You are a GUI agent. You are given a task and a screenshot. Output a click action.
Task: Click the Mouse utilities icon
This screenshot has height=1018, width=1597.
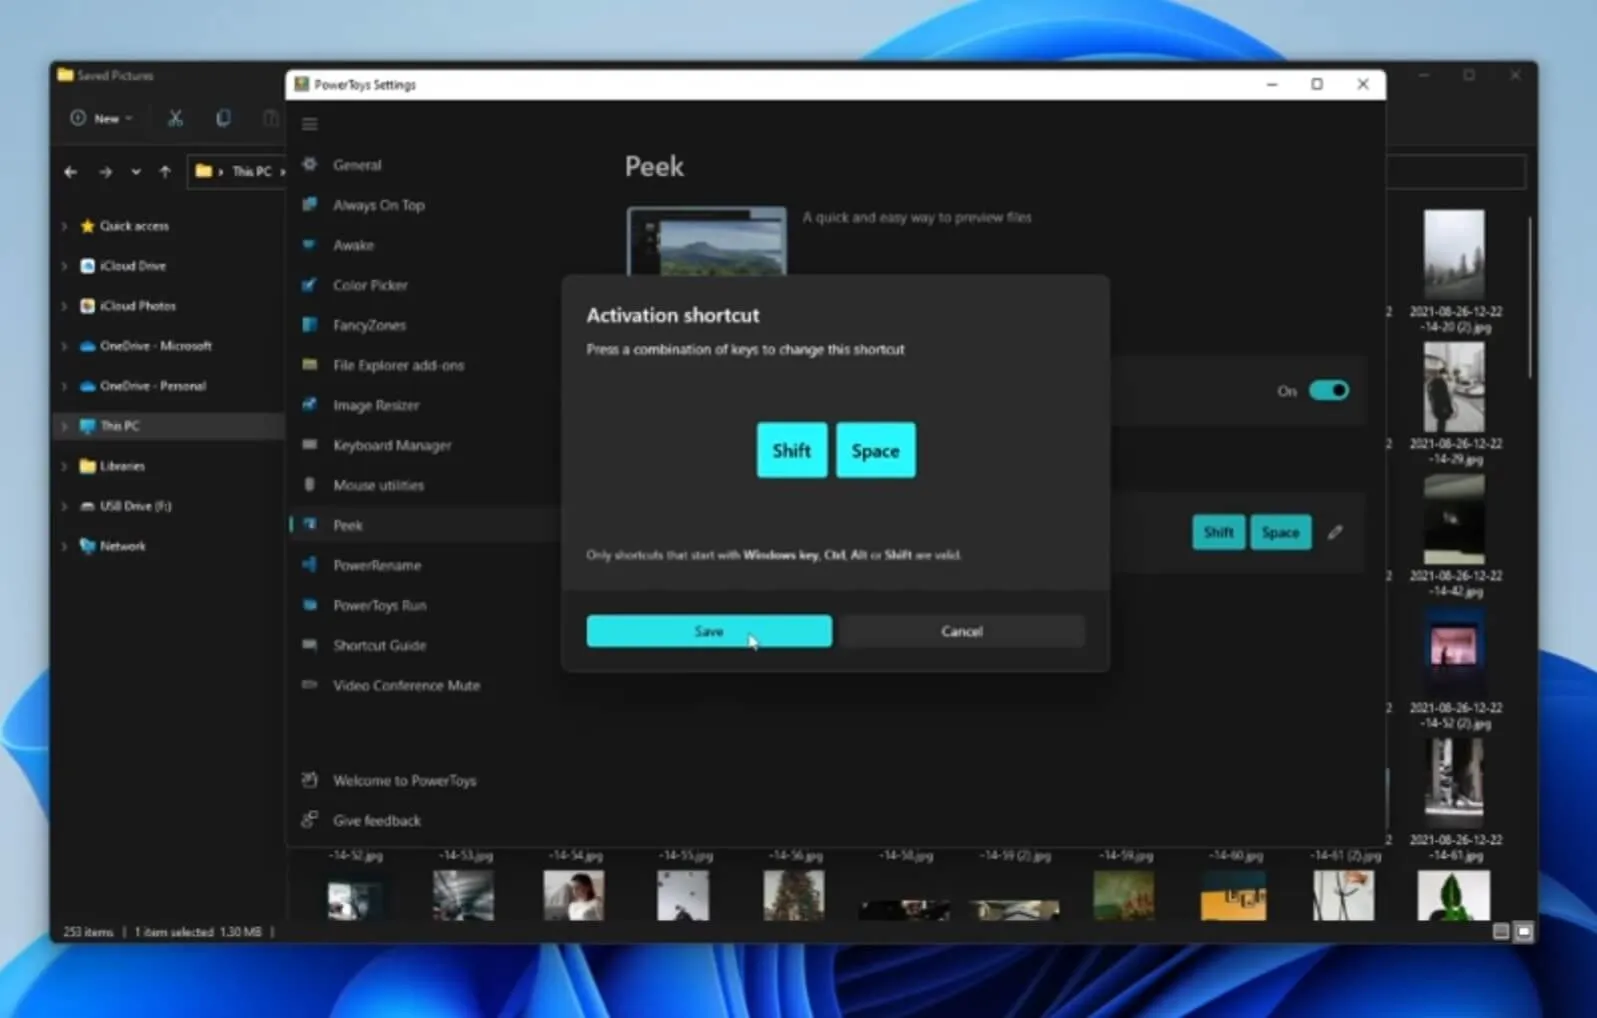(x=310, y=484)
